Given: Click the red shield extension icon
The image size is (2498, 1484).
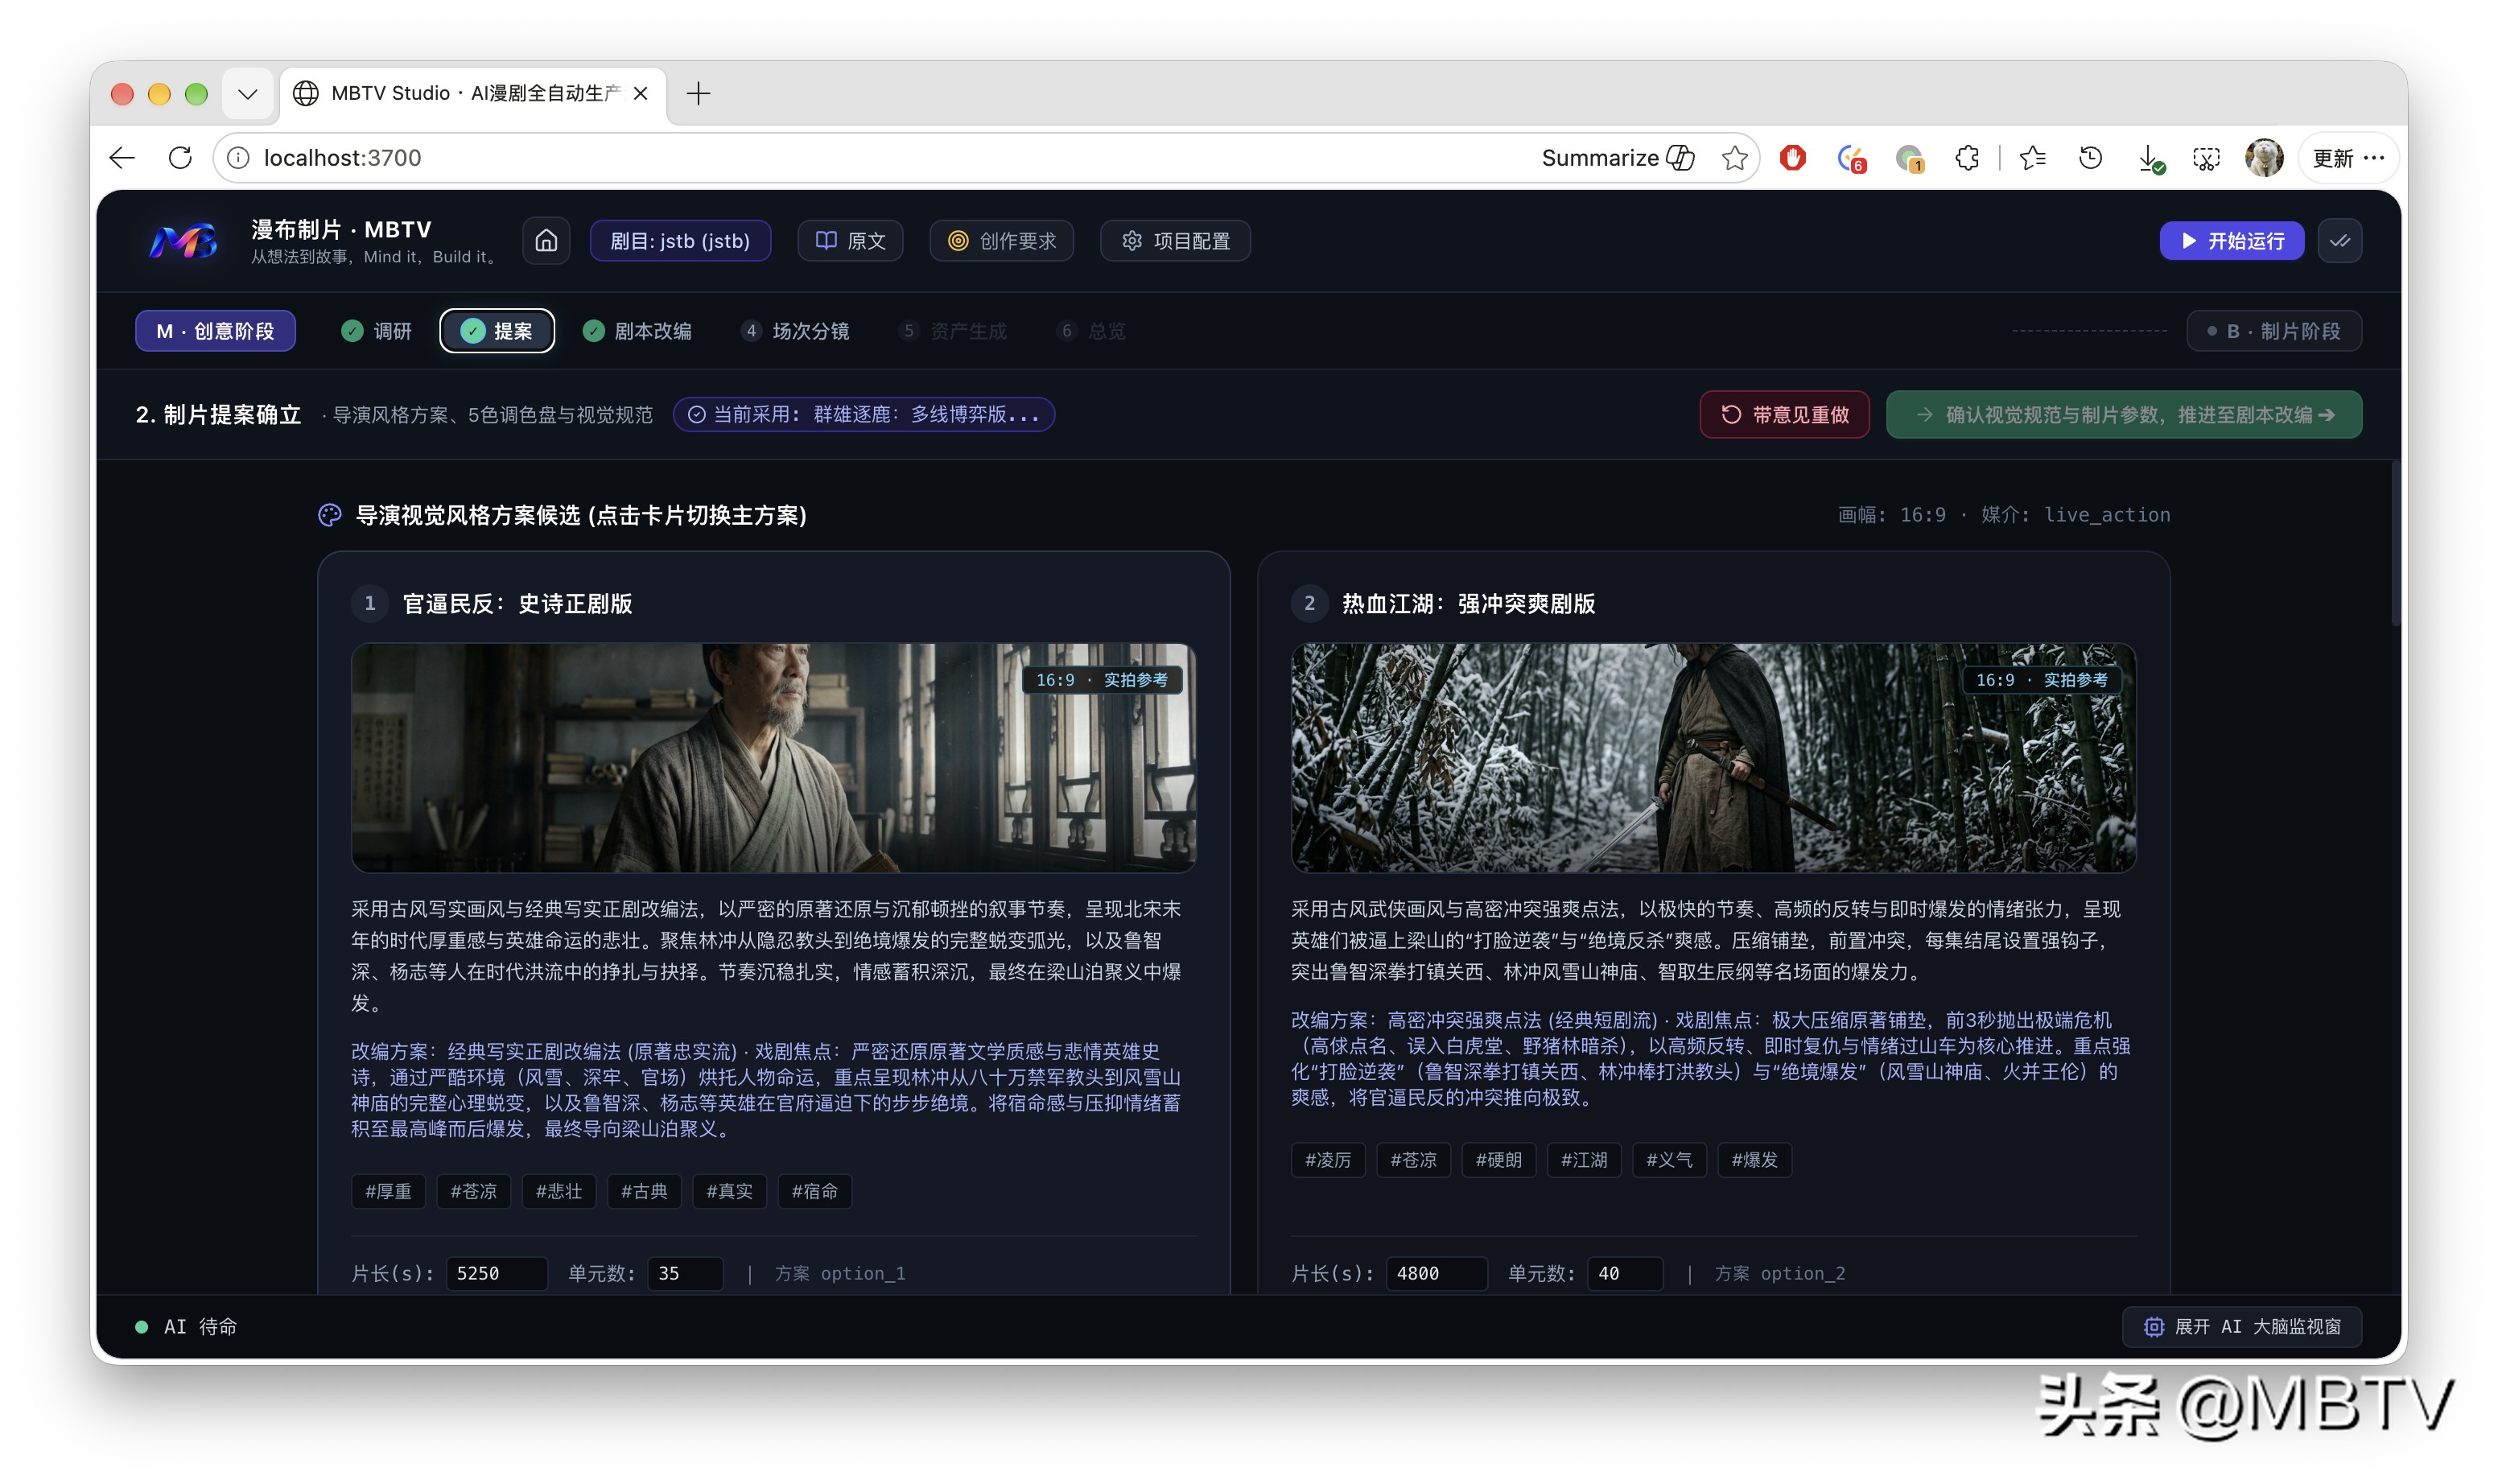Looking at the screenshot, I should 1793,158.
